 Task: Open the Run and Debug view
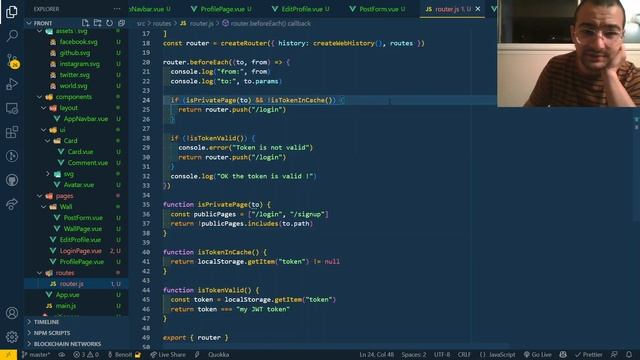coord(12,84)
